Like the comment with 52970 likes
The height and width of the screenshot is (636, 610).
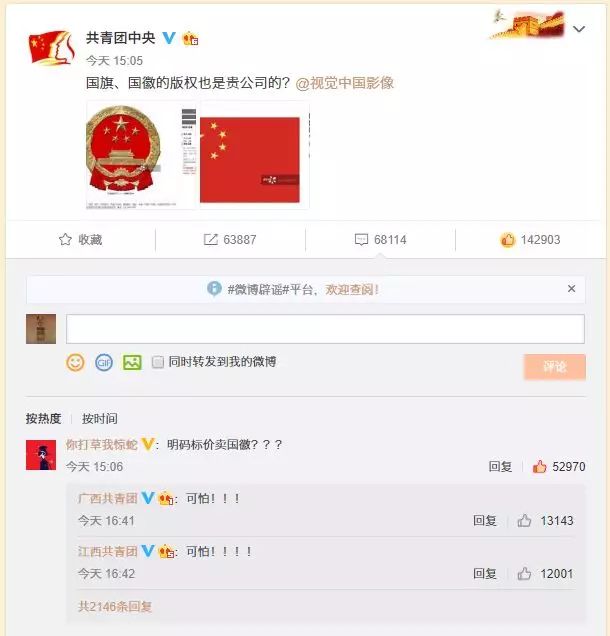coord(539,466)
